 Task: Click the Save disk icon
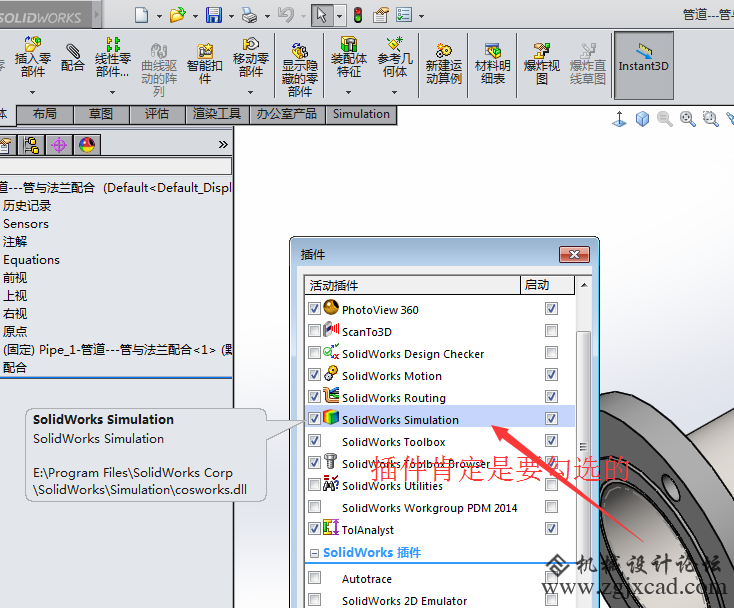click(214, 15)
